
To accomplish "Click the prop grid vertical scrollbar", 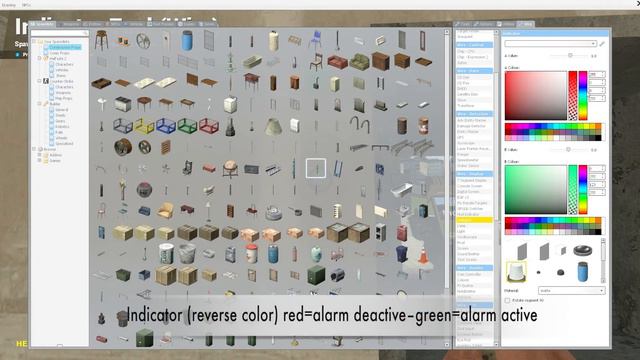I will point(447,187).
